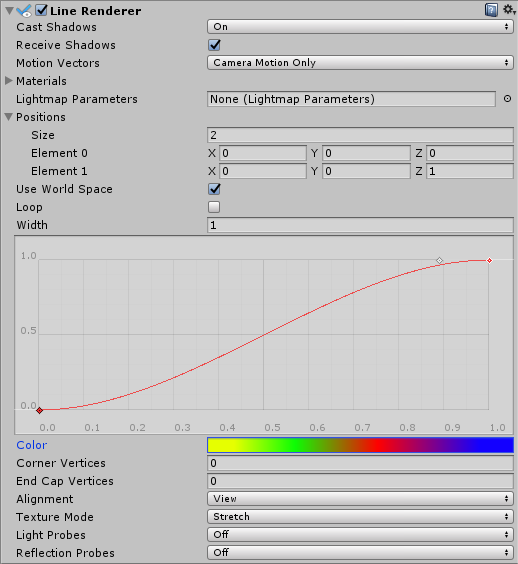Open the Alignment dropdown set to View
This screenshot has width=518, height=564.
pos(360,499)
